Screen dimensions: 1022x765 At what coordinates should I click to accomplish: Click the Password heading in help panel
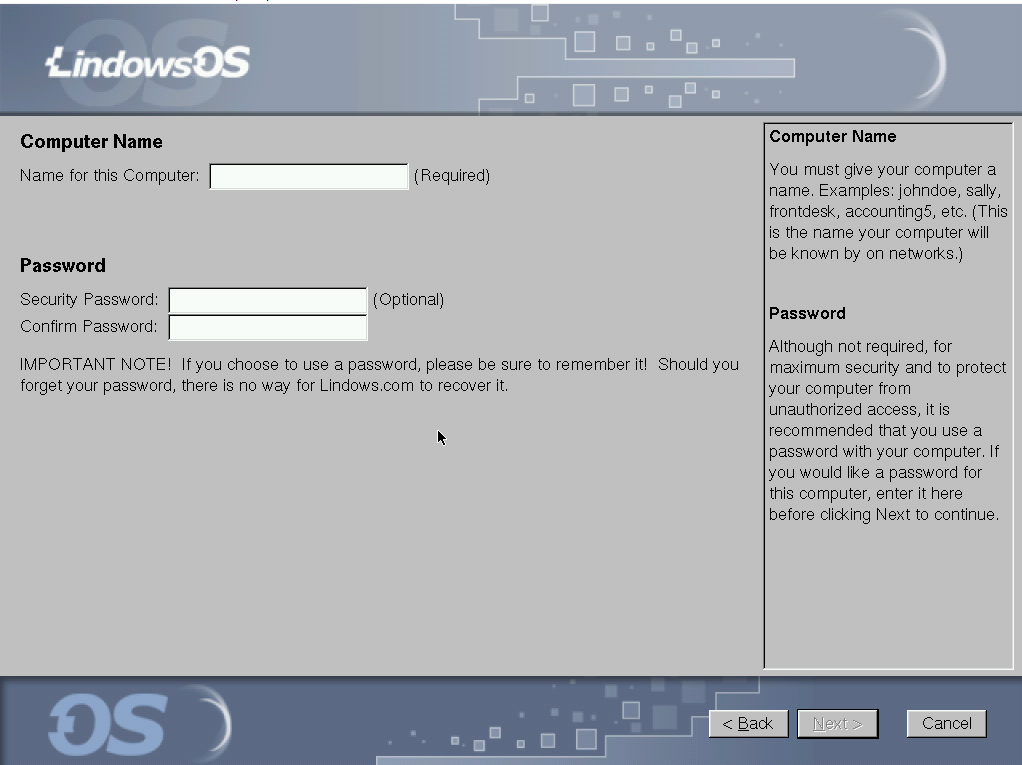(807, 313)
